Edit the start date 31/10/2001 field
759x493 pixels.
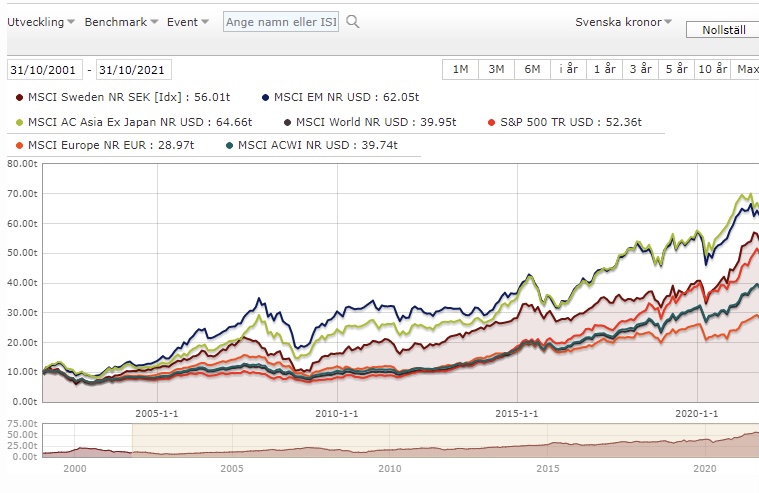[x=45, y=70]
